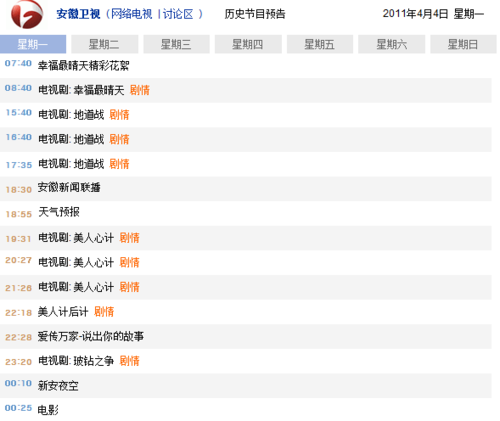Click the 剧情 tag next to 玻钻之争
The image size is (500, 421).
pos(129,361)
